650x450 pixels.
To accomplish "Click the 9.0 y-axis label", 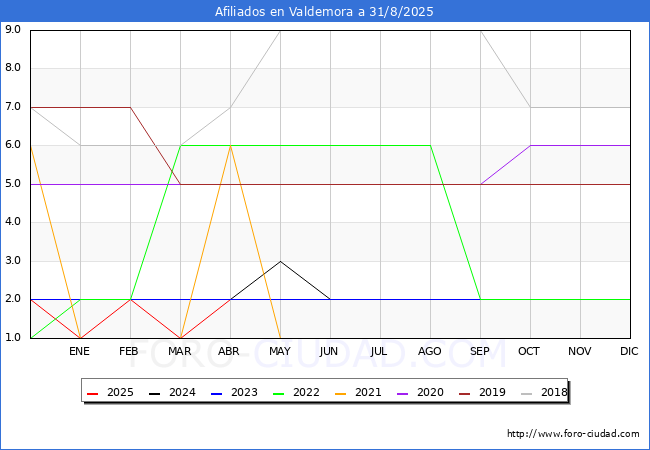I will pos(13,29).
